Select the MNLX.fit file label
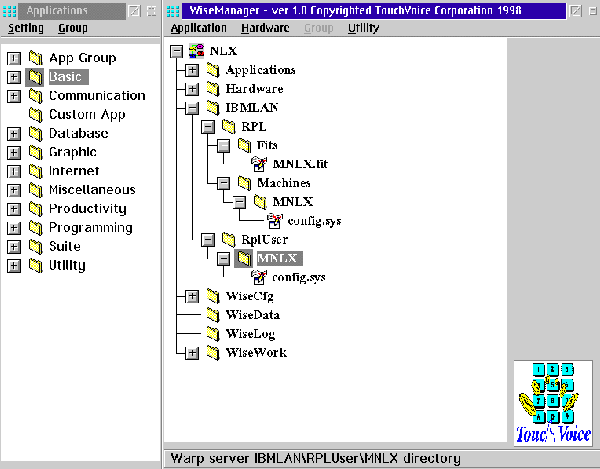 [300, 164]
